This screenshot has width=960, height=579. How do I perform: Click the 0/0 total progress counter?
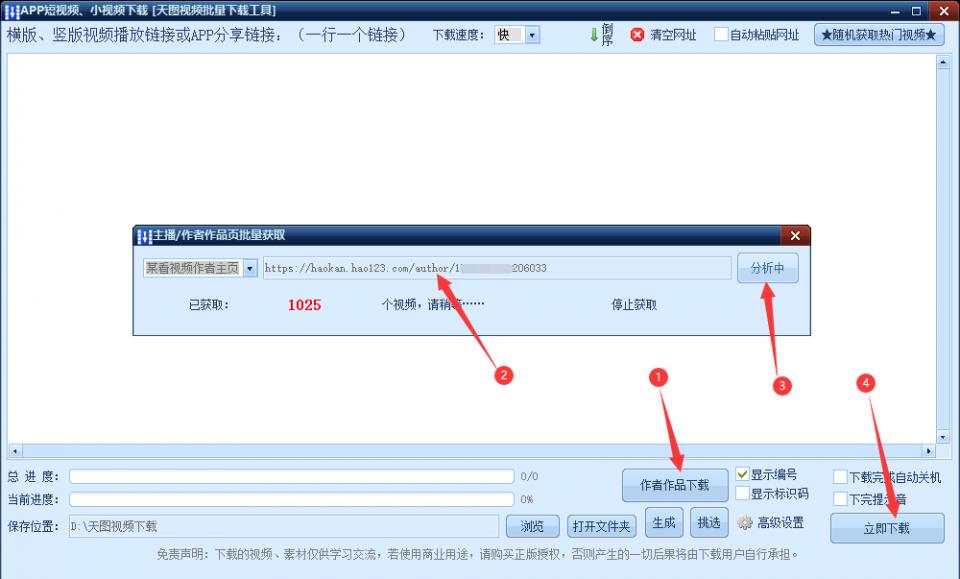(529, 476)
